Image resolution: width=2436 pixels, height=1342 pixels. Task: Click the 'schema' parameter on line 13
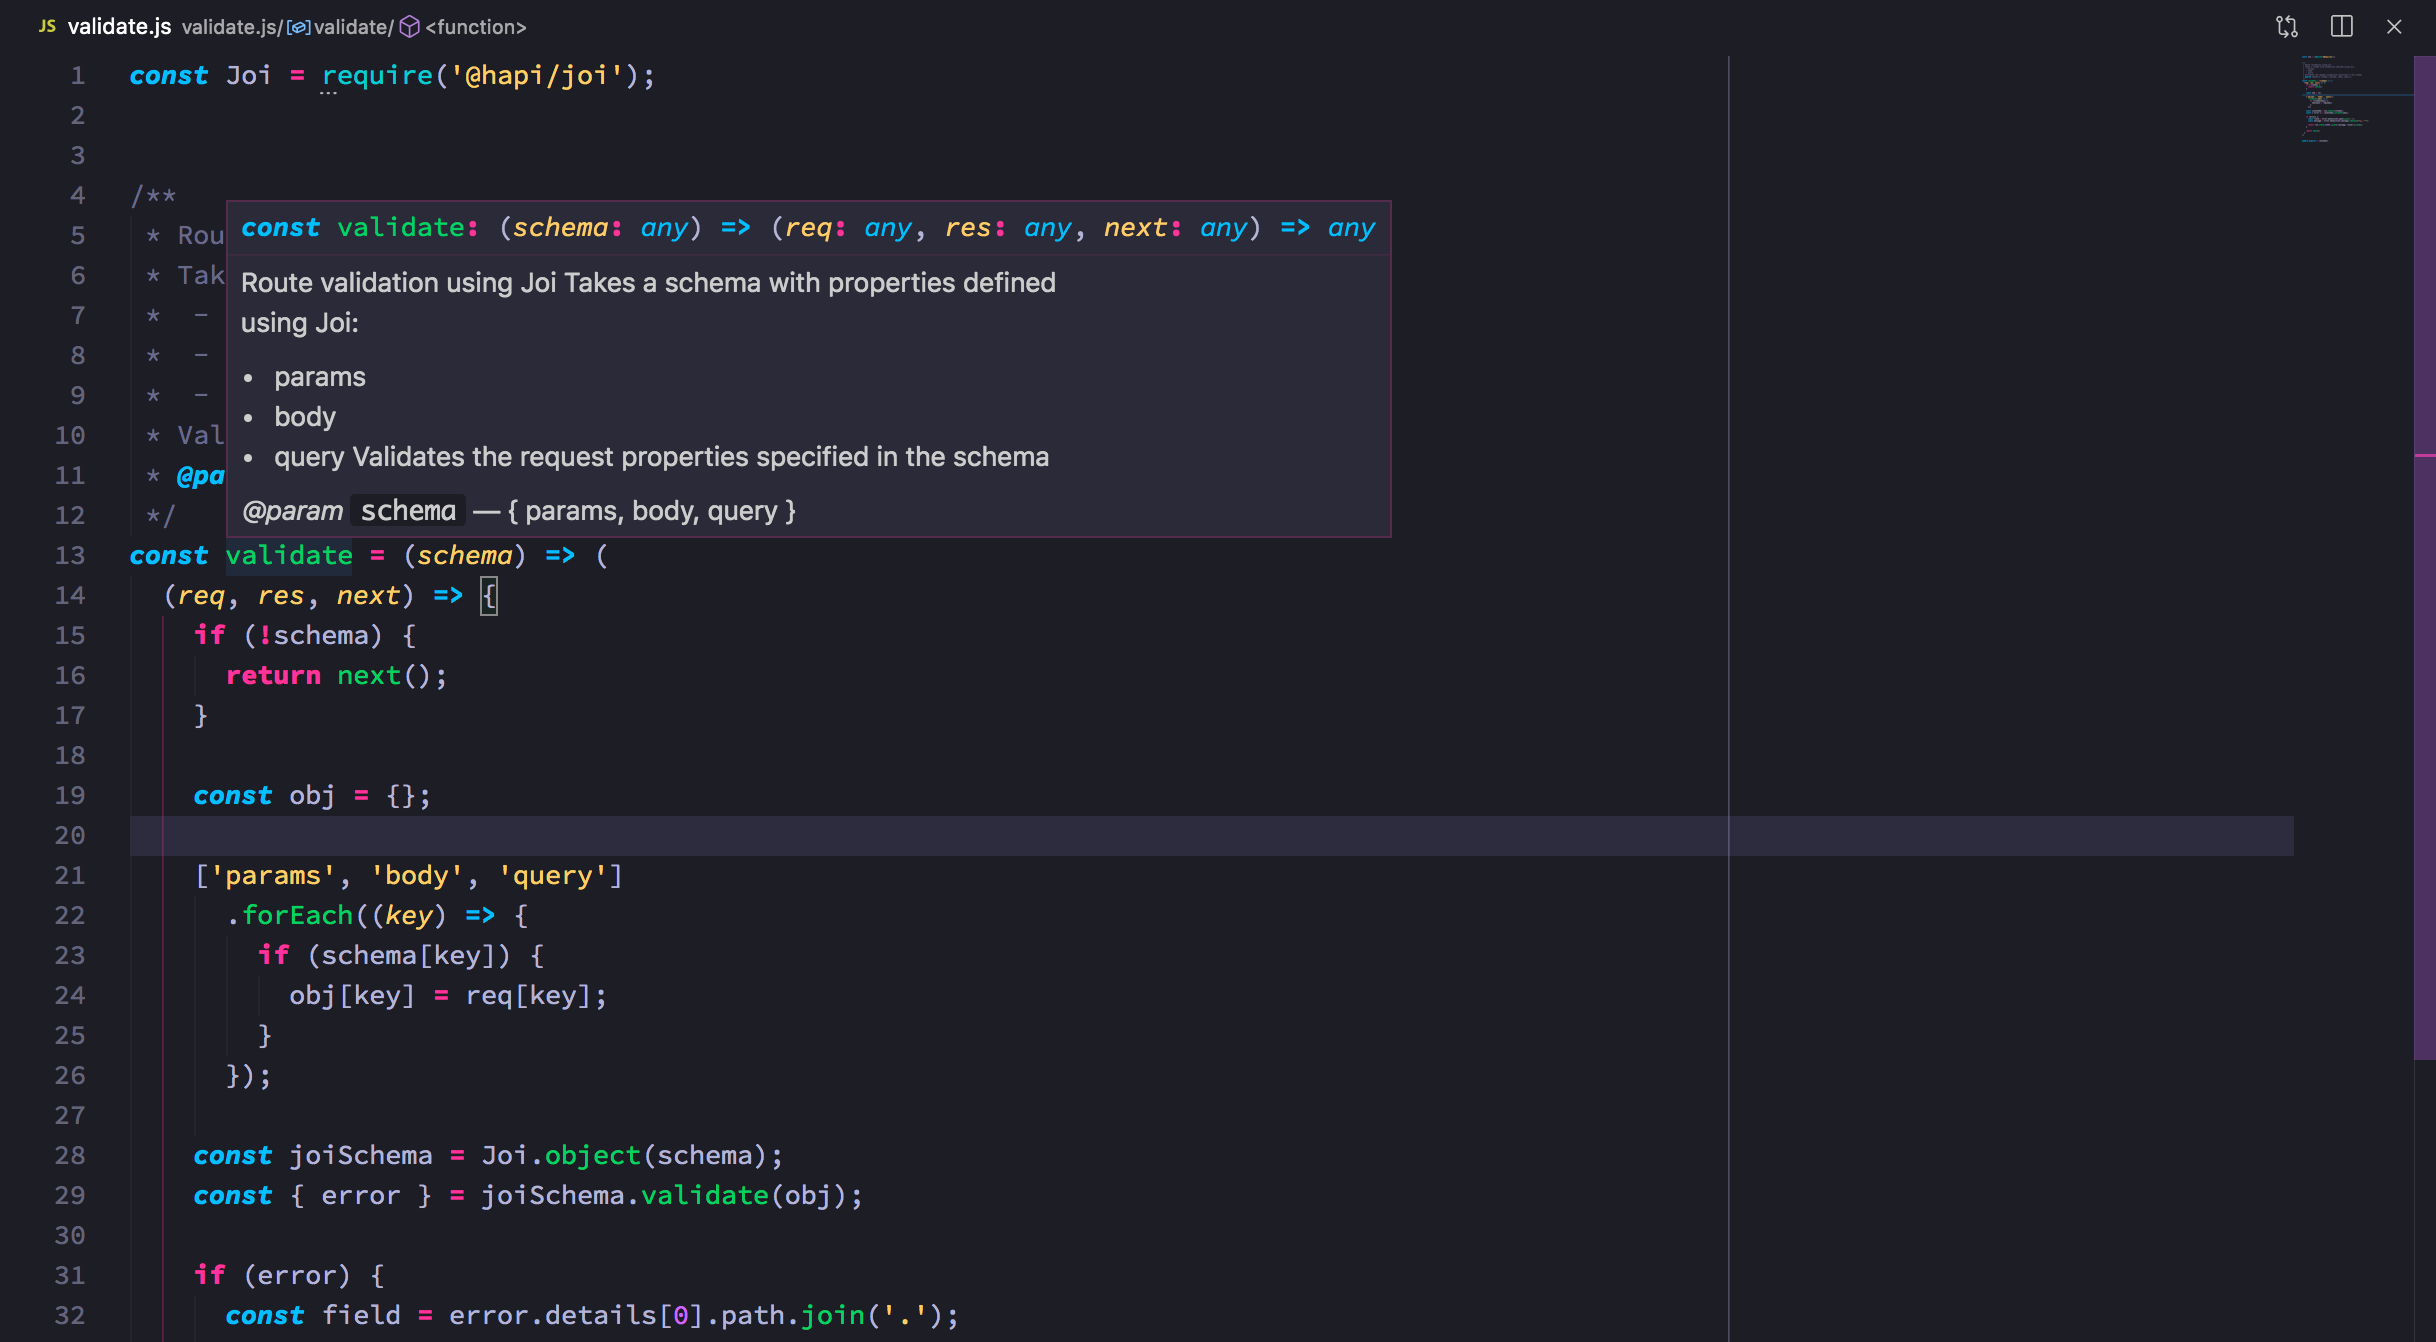click(x=464, y=556)
